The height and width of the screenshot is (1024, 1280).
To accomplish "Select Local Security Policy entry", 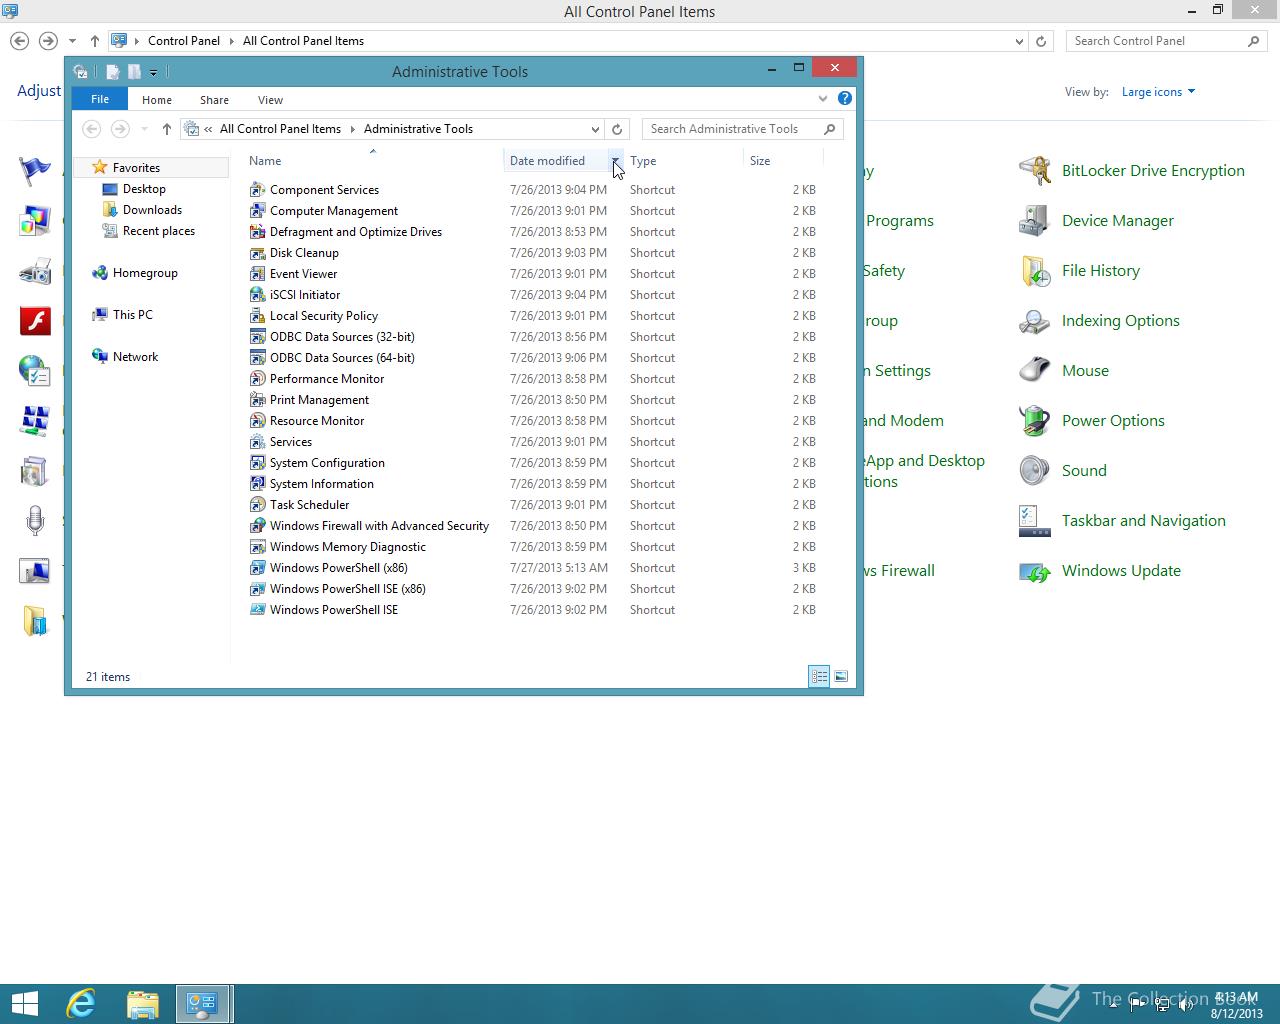I will (x=323, y=316).
